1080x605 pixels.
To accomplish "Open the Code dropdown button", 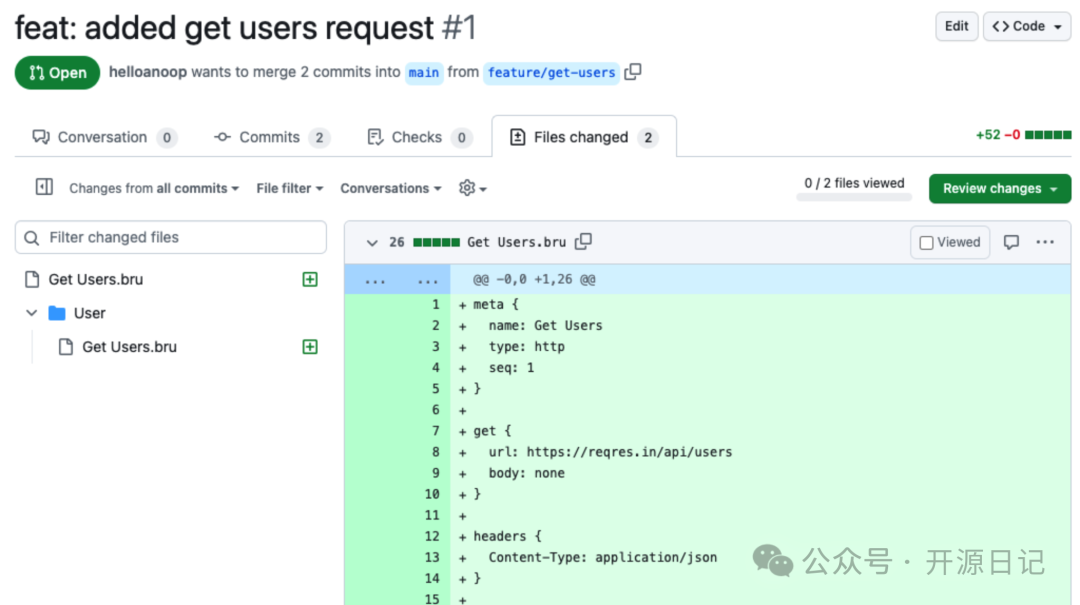I will tap(1027, 27).
